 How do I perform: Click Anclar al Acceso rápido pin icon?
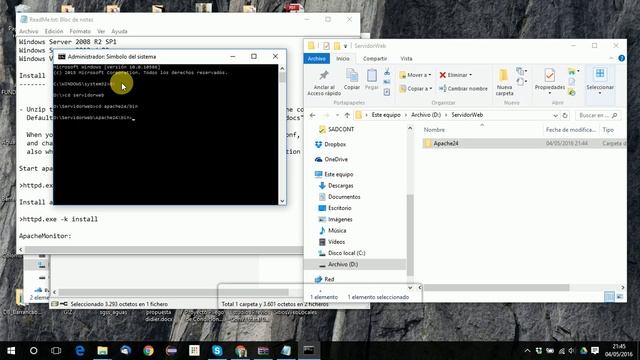[324, 76]
